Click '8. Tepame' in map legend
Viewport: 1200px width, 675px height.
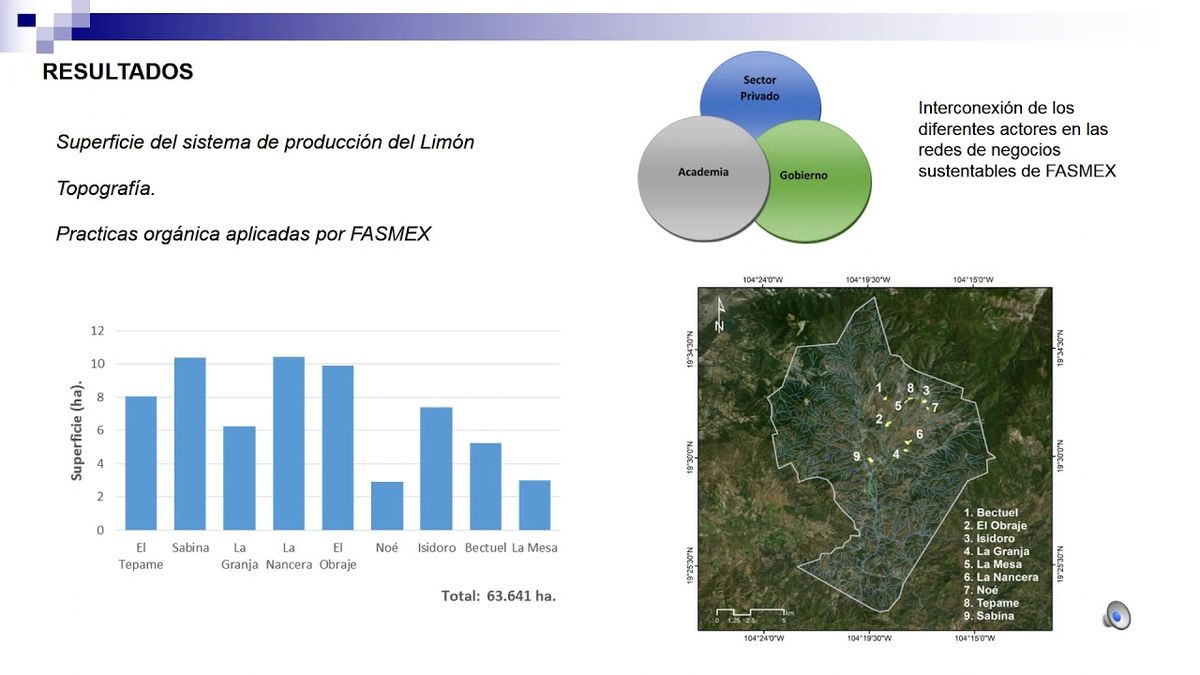coord(991,603)
